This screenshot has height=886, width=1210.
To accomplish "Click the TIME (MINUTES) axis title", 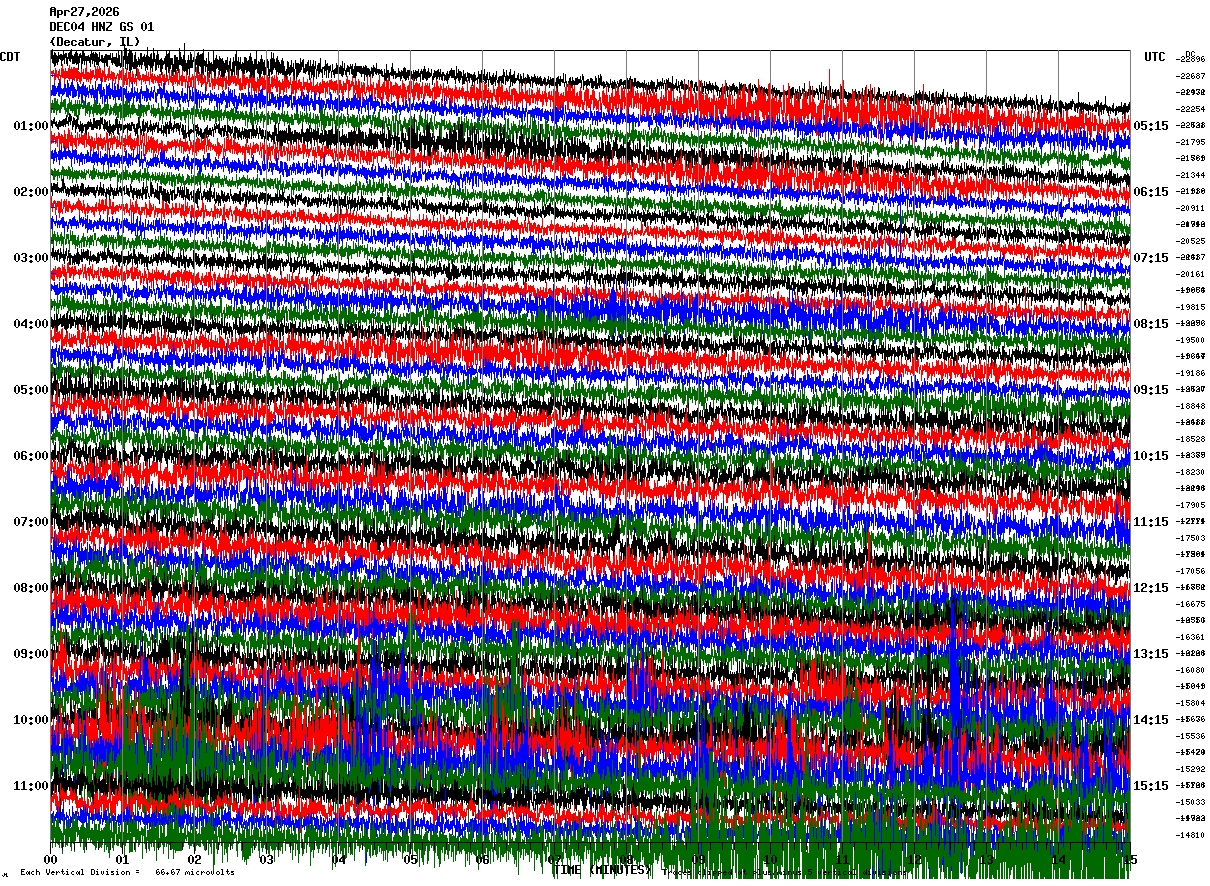I will pos(602,870).
